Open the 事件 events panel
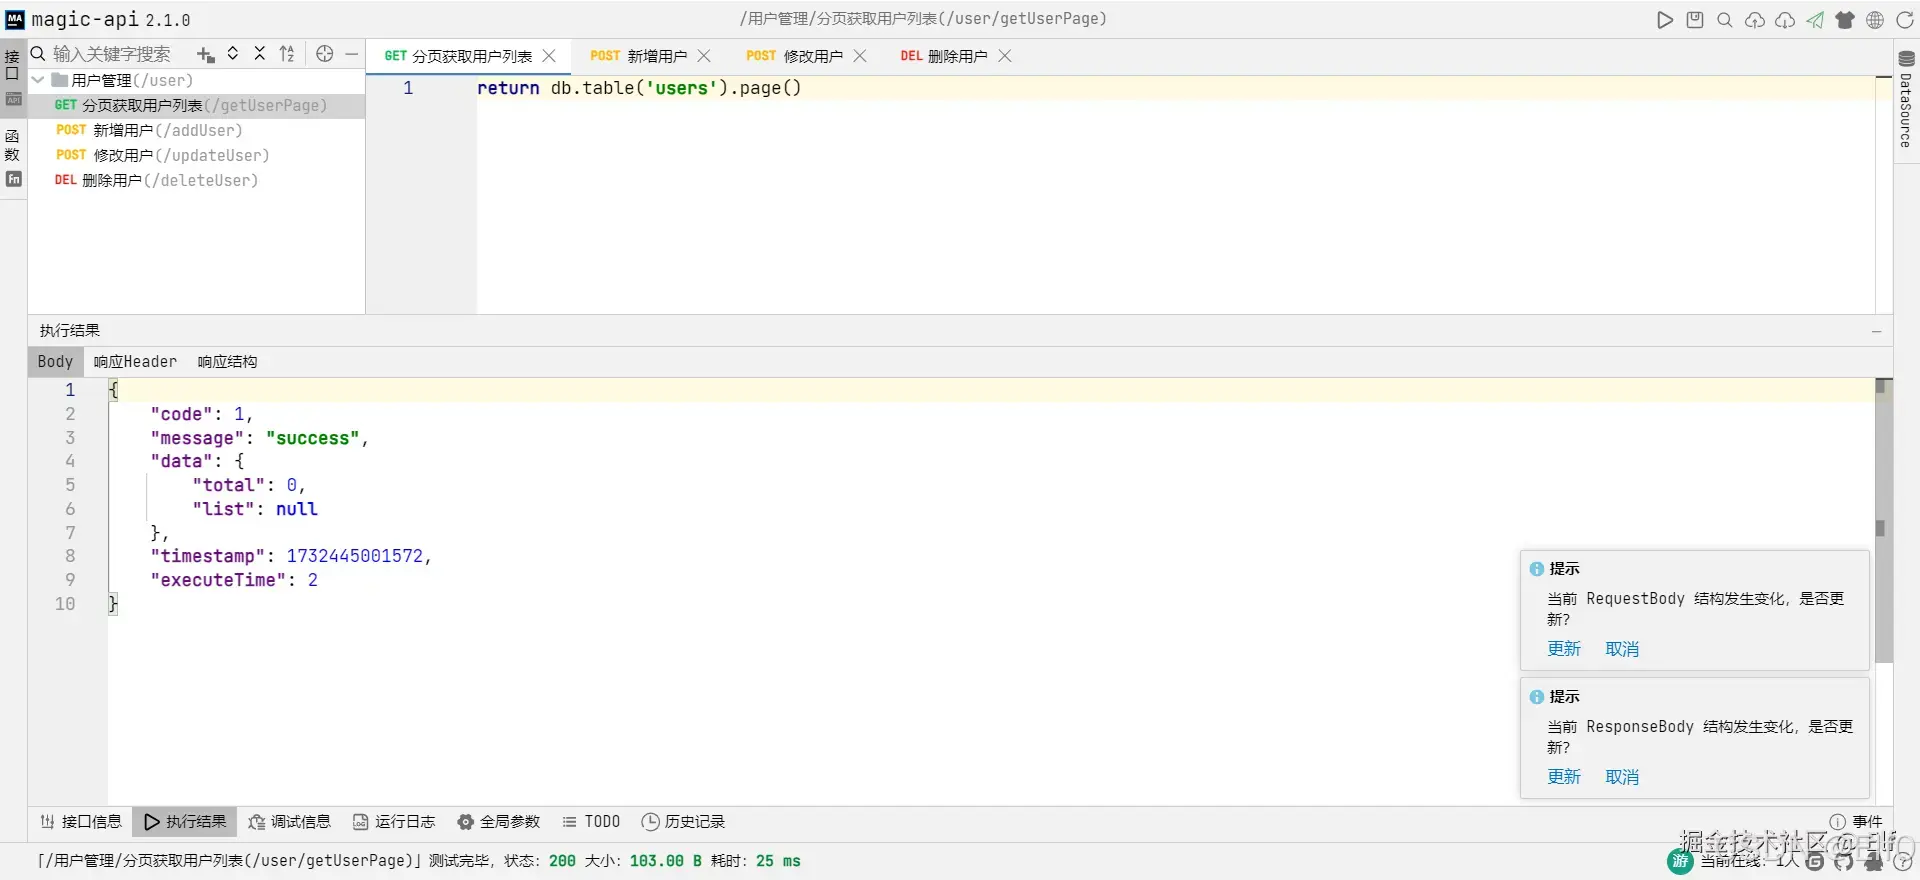The image size is (1920, 880). click(1856, 822)
